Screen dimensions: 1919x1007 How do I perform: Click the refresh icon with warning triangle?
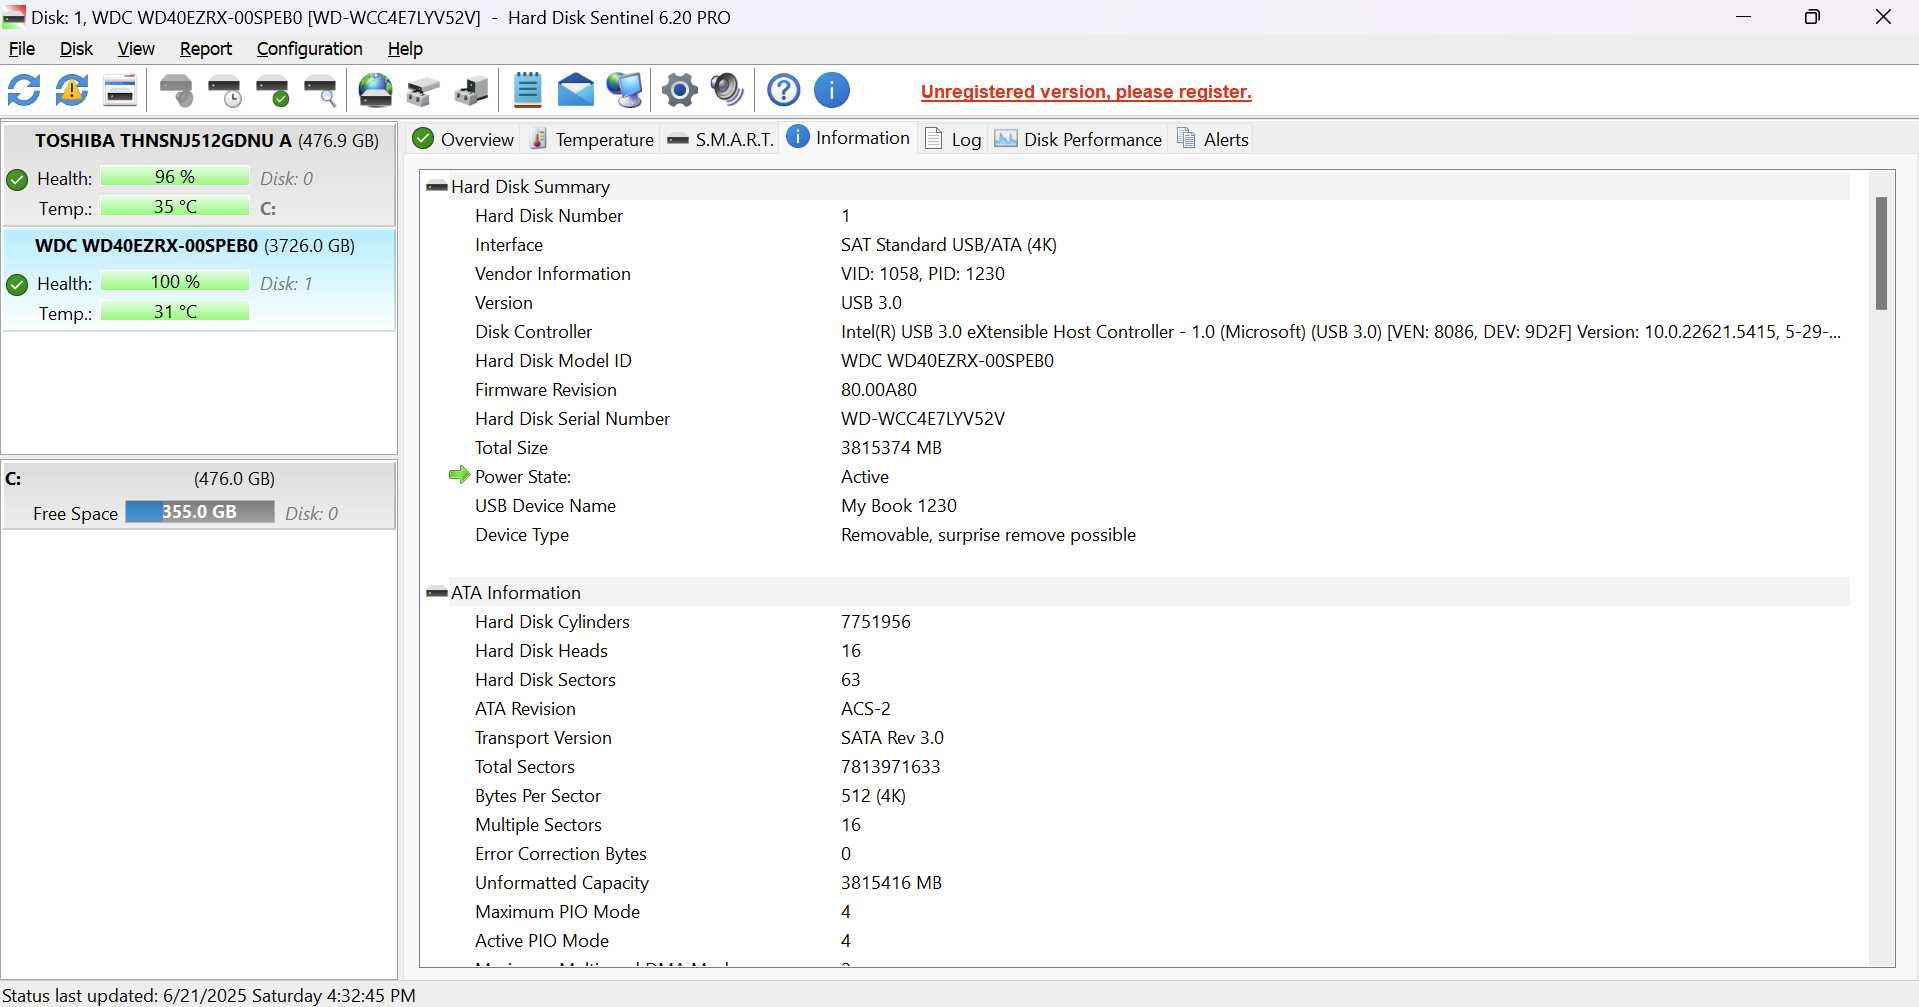coord(72,91)
